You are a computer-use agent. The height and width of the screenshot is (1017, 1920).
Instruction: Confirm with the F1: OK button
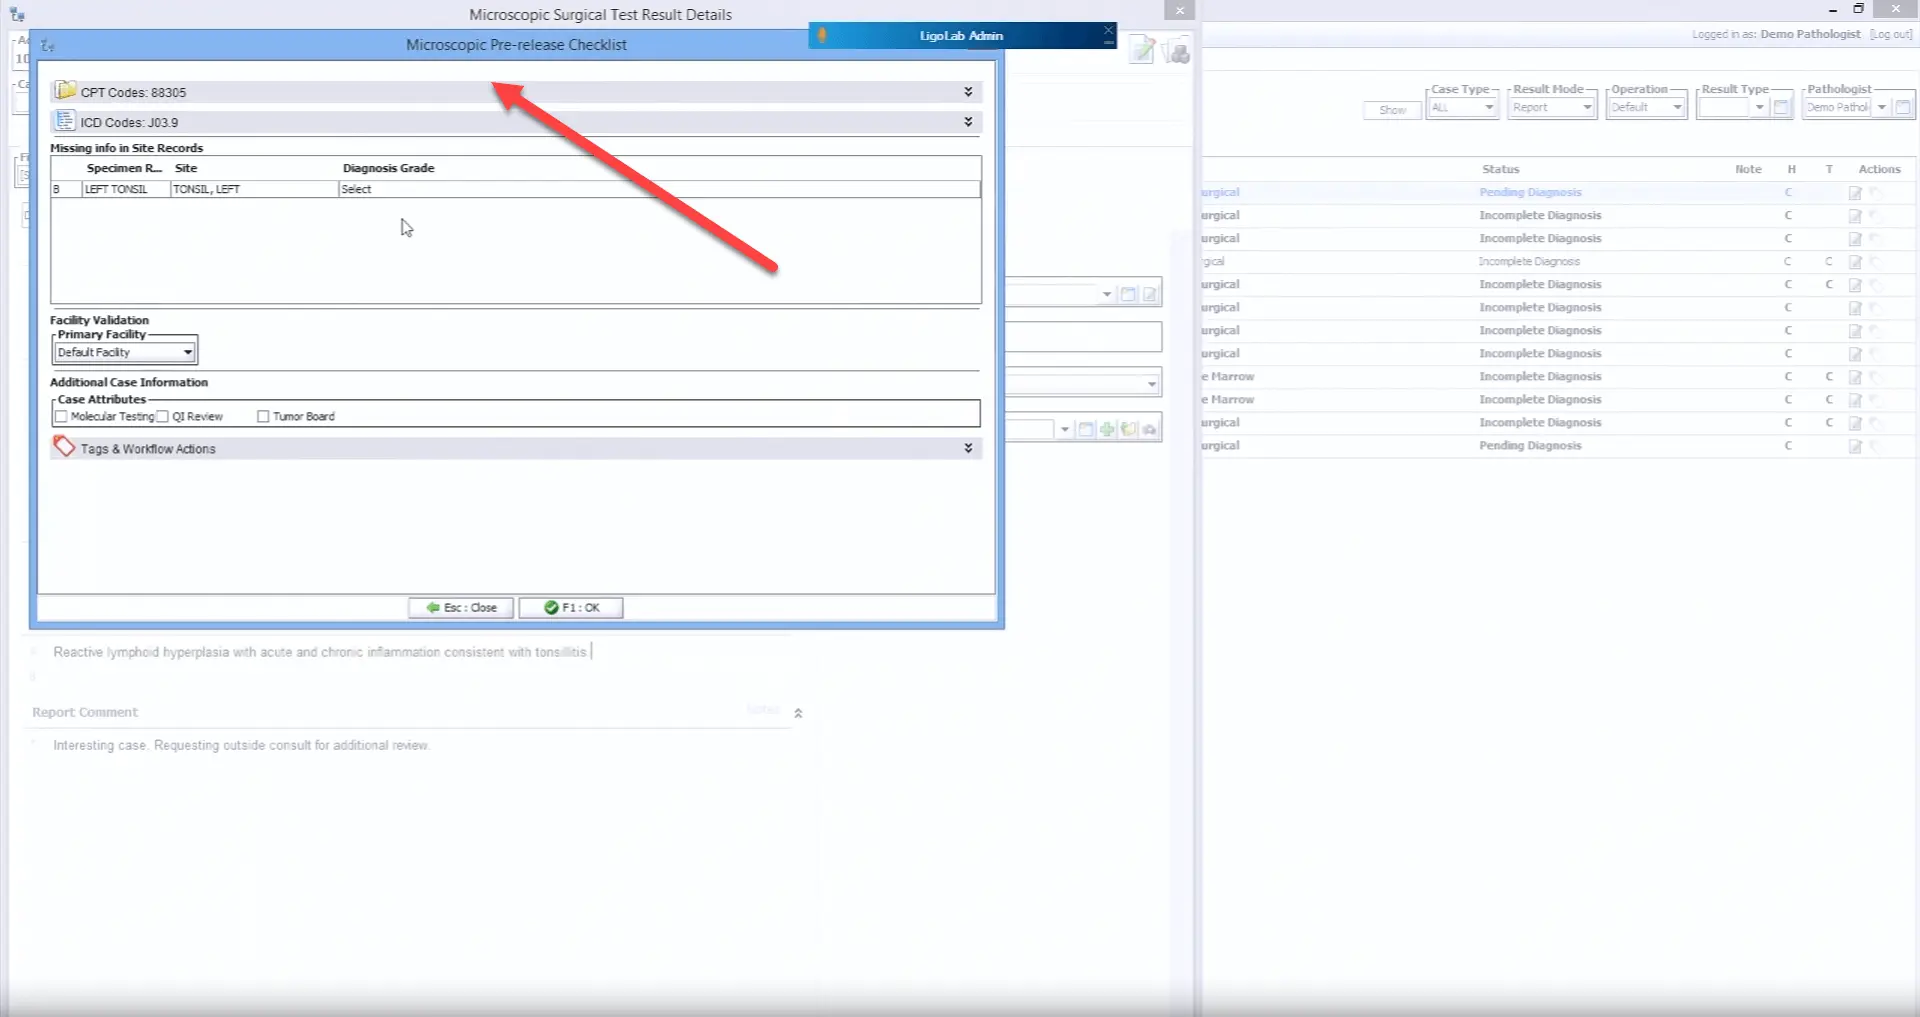(x=570, y=607)
